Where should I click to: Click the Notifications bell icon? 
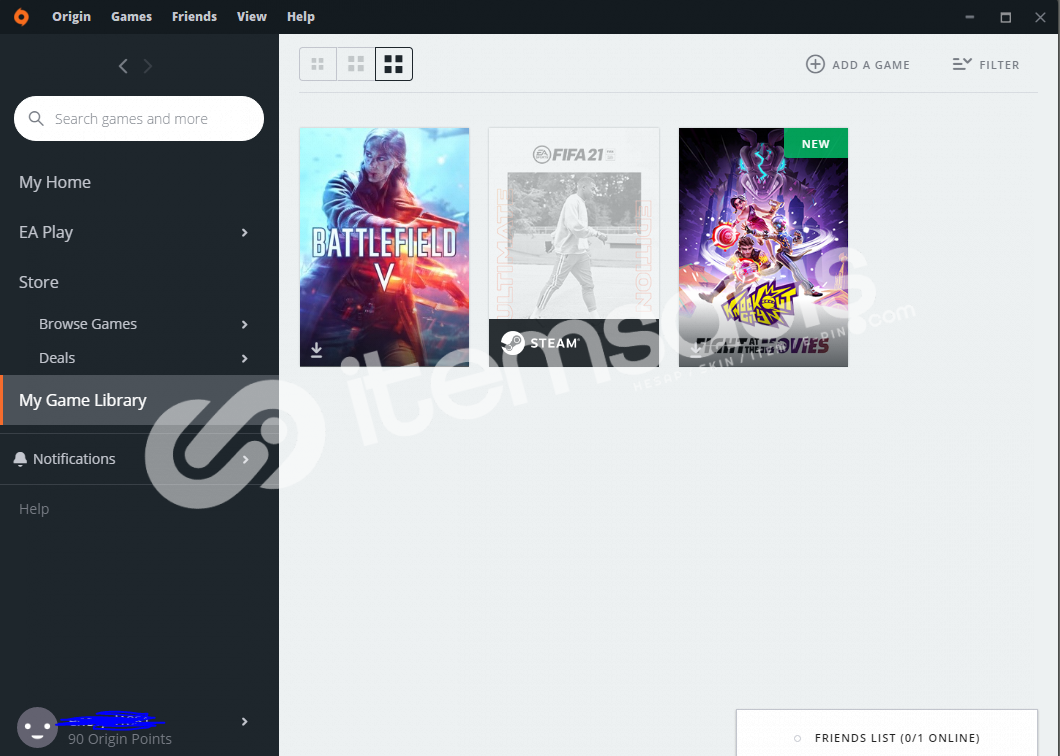20,459
